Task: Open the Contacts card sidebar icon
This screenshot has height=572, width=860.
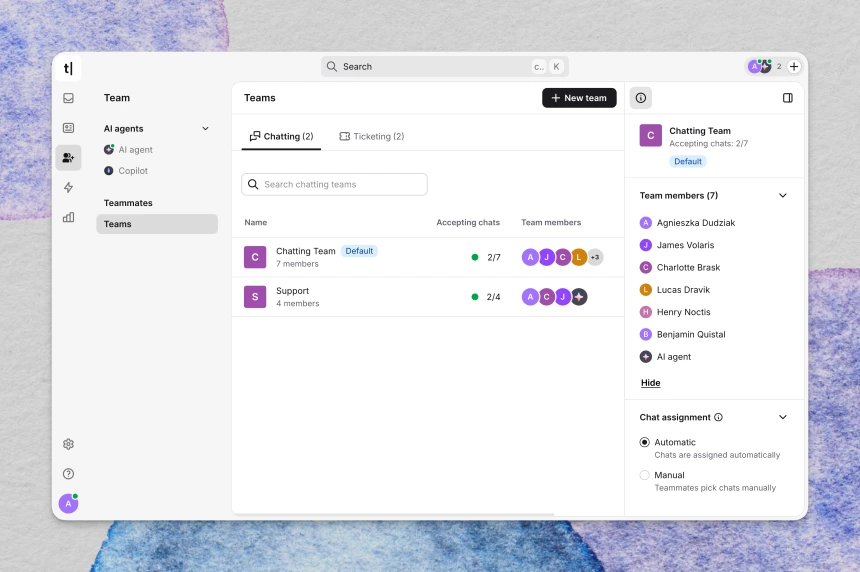Action: [69, 128]
